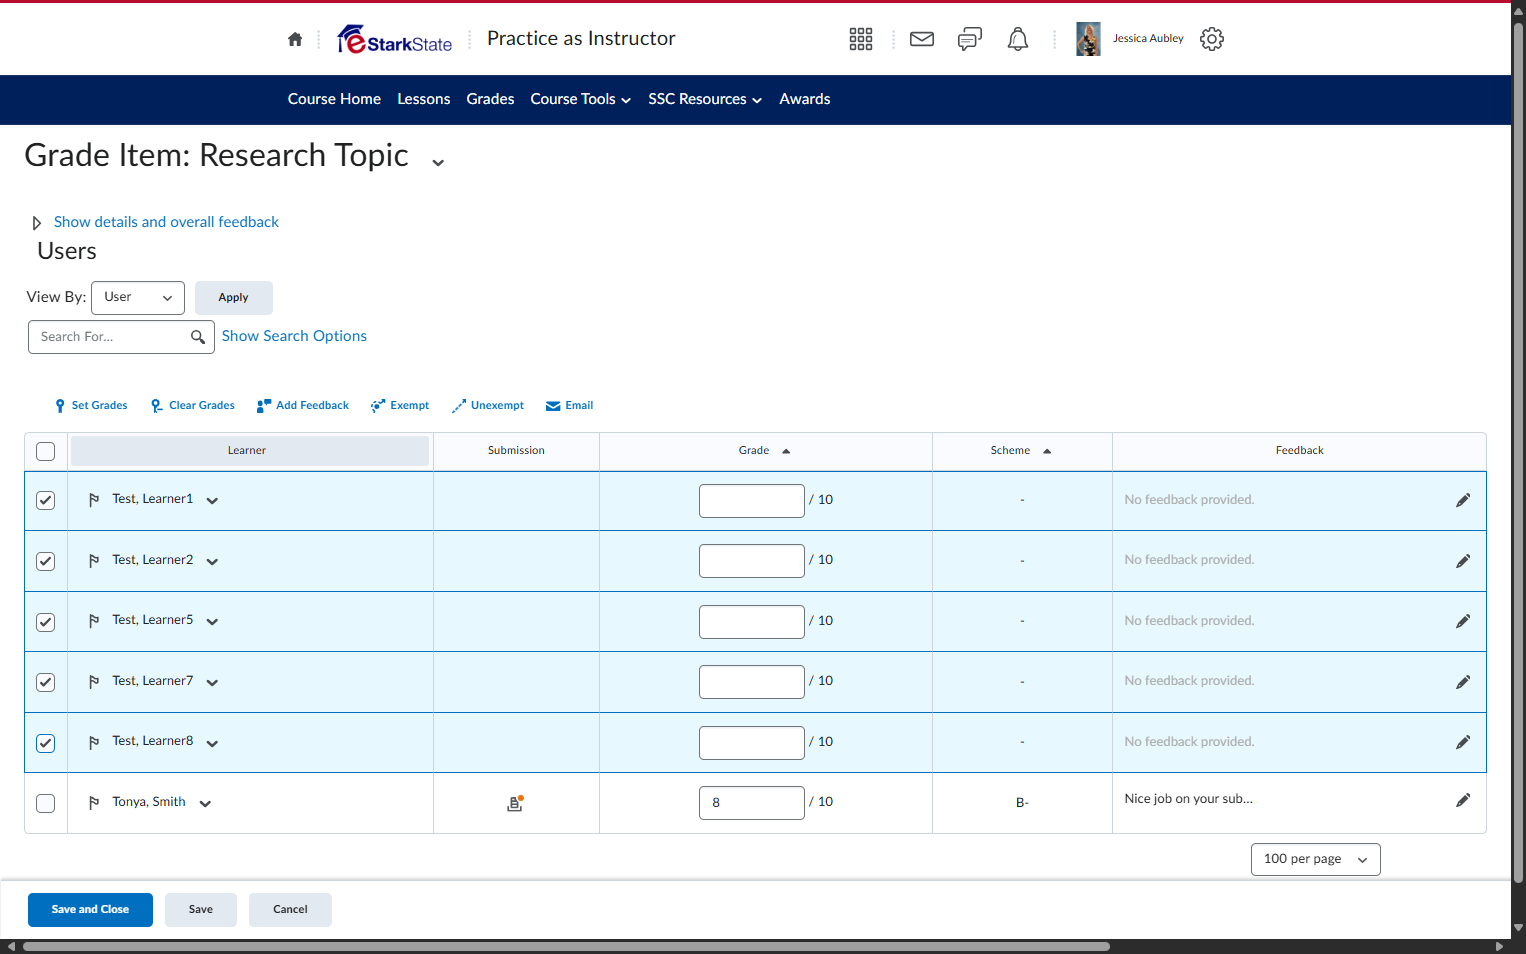Open Course Tools menu

(x=580, y=99)
